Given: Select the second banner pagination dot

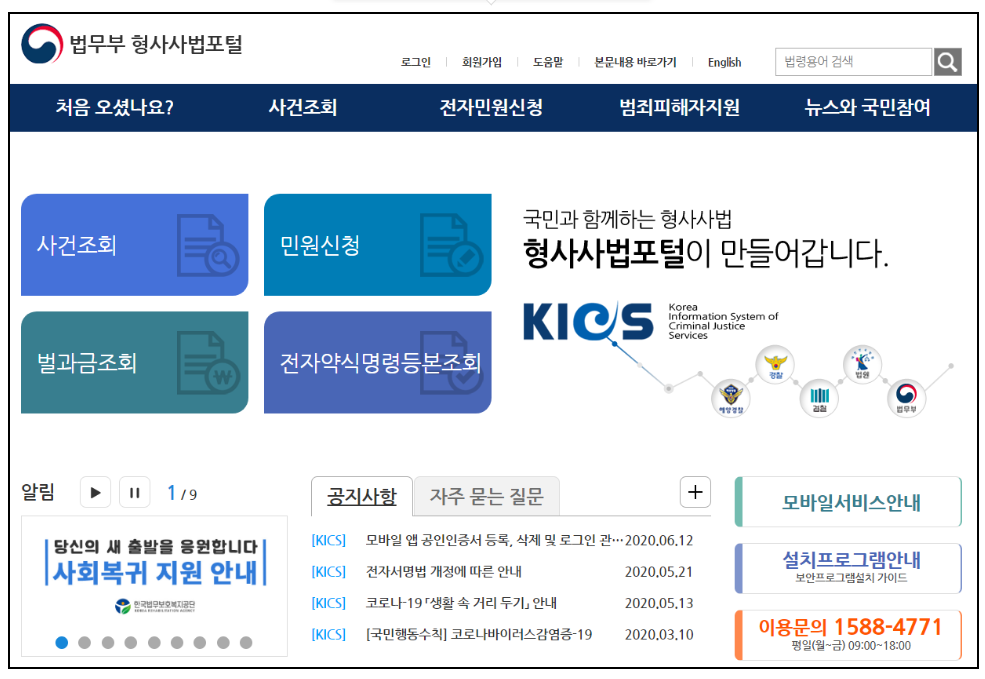Looking at the screenshot, I should [85, 643].
